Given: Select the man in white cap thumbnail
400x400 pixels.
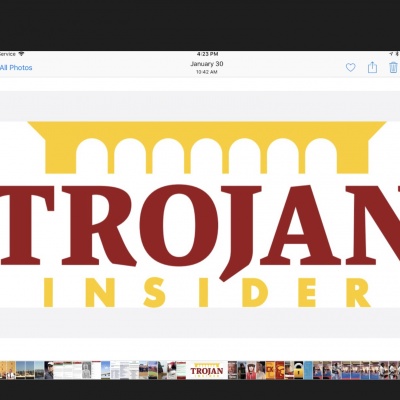Looking at the screenshot, I should 49,370.
